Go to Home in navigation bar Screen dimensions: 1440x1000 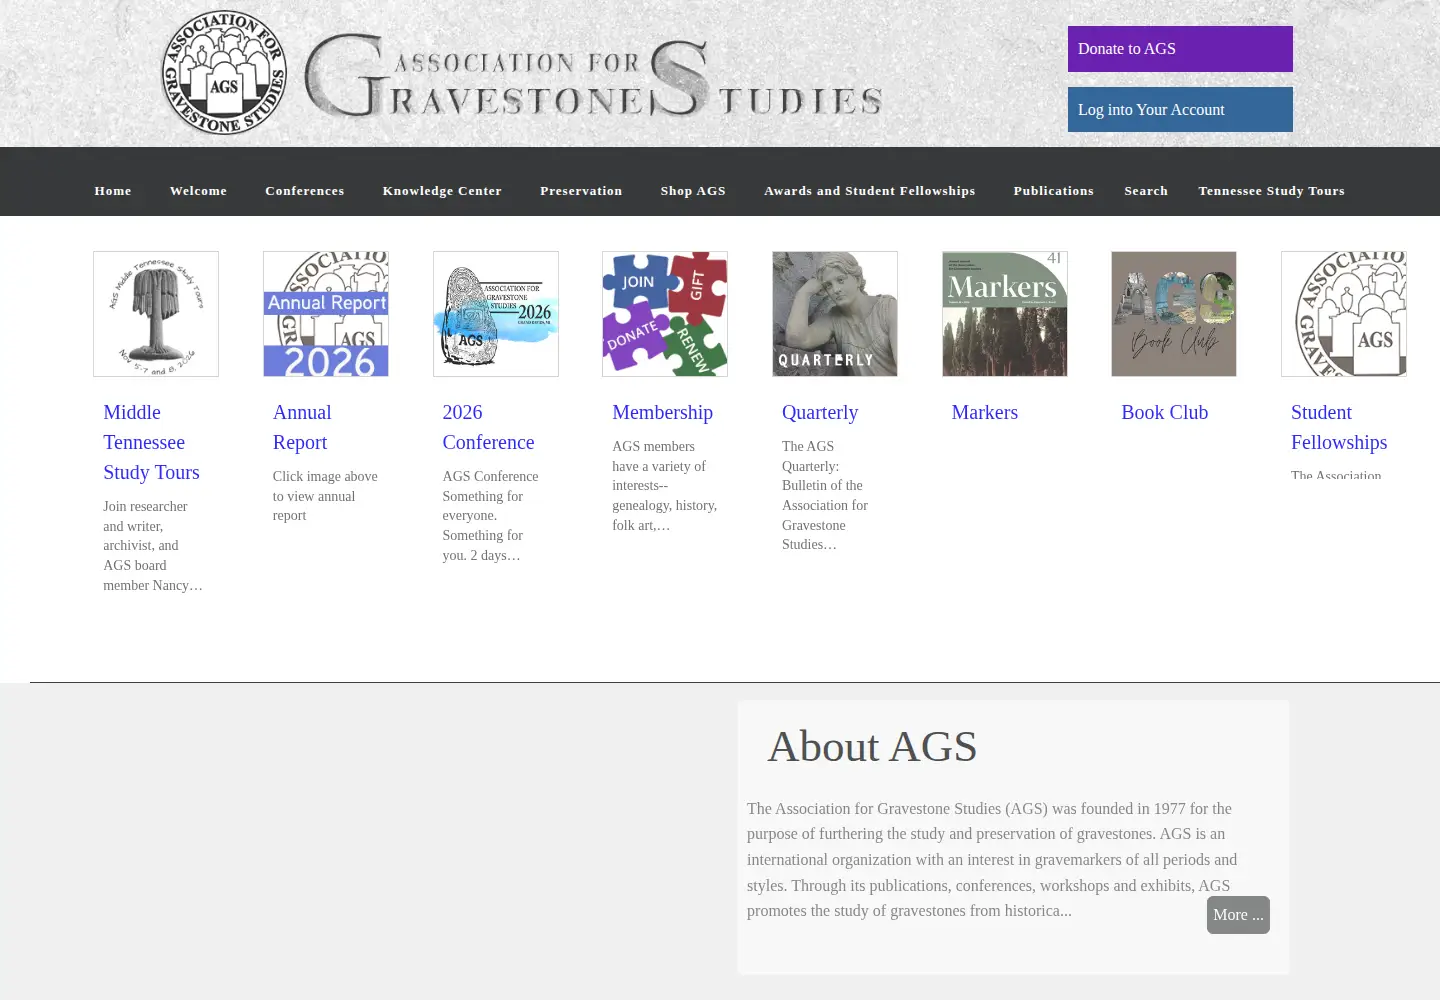click(113, 191)
